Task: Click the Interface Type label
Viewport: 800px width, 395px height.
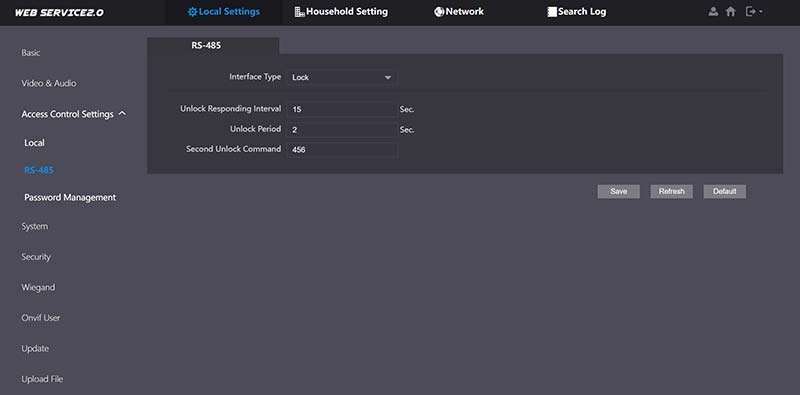Action: pos(255,77)
